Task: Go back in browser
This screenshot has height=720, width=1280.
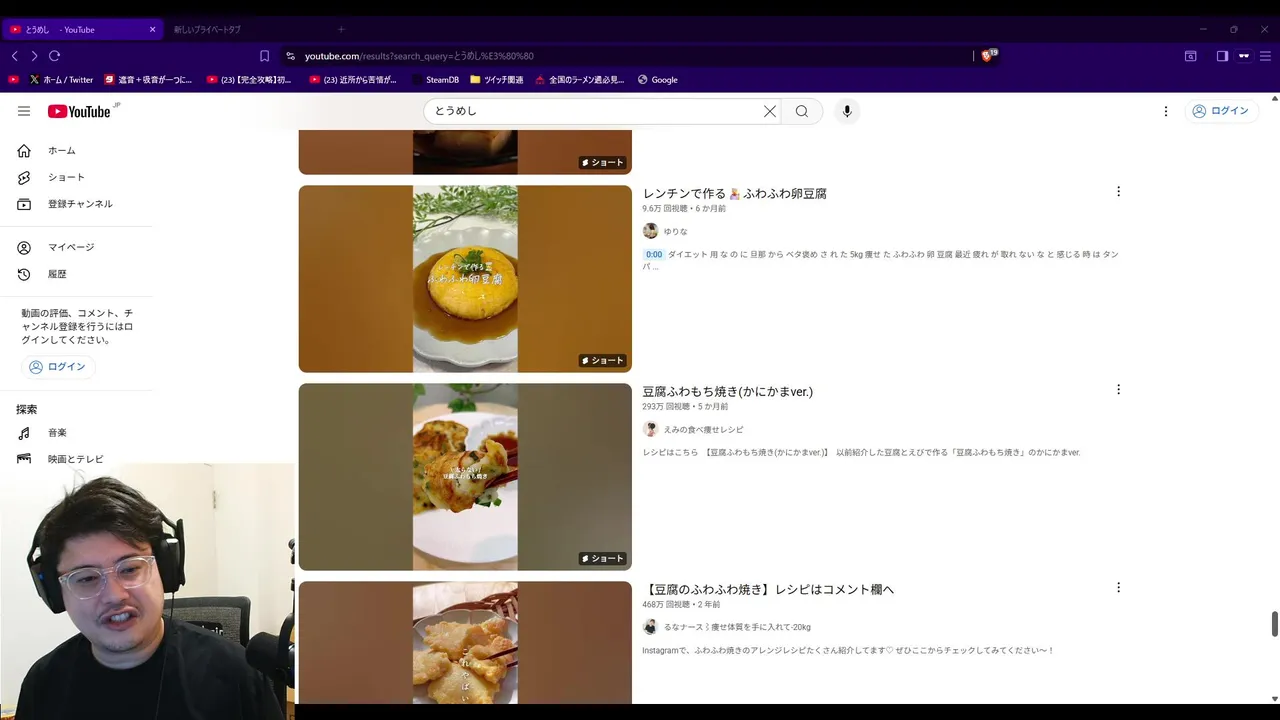Action: coord(14,56)
